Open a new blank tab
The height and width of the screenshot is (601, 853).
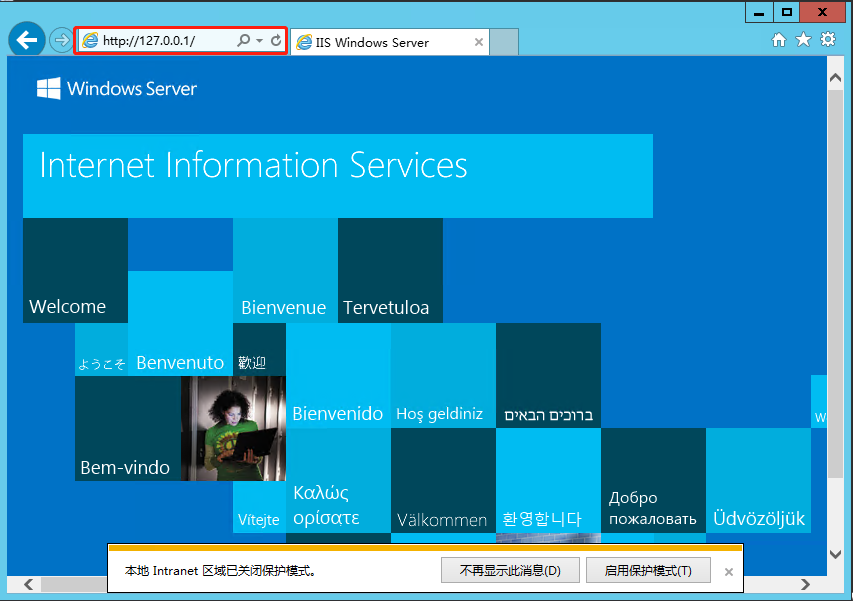[504, 42]
